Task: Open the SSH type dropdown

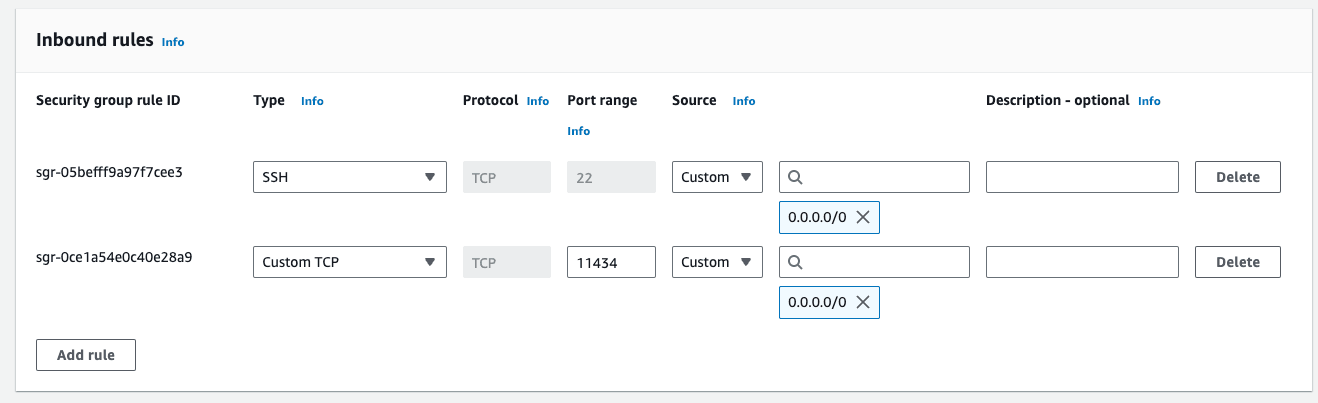Action: pyautogui.click(x=349, y=177)
